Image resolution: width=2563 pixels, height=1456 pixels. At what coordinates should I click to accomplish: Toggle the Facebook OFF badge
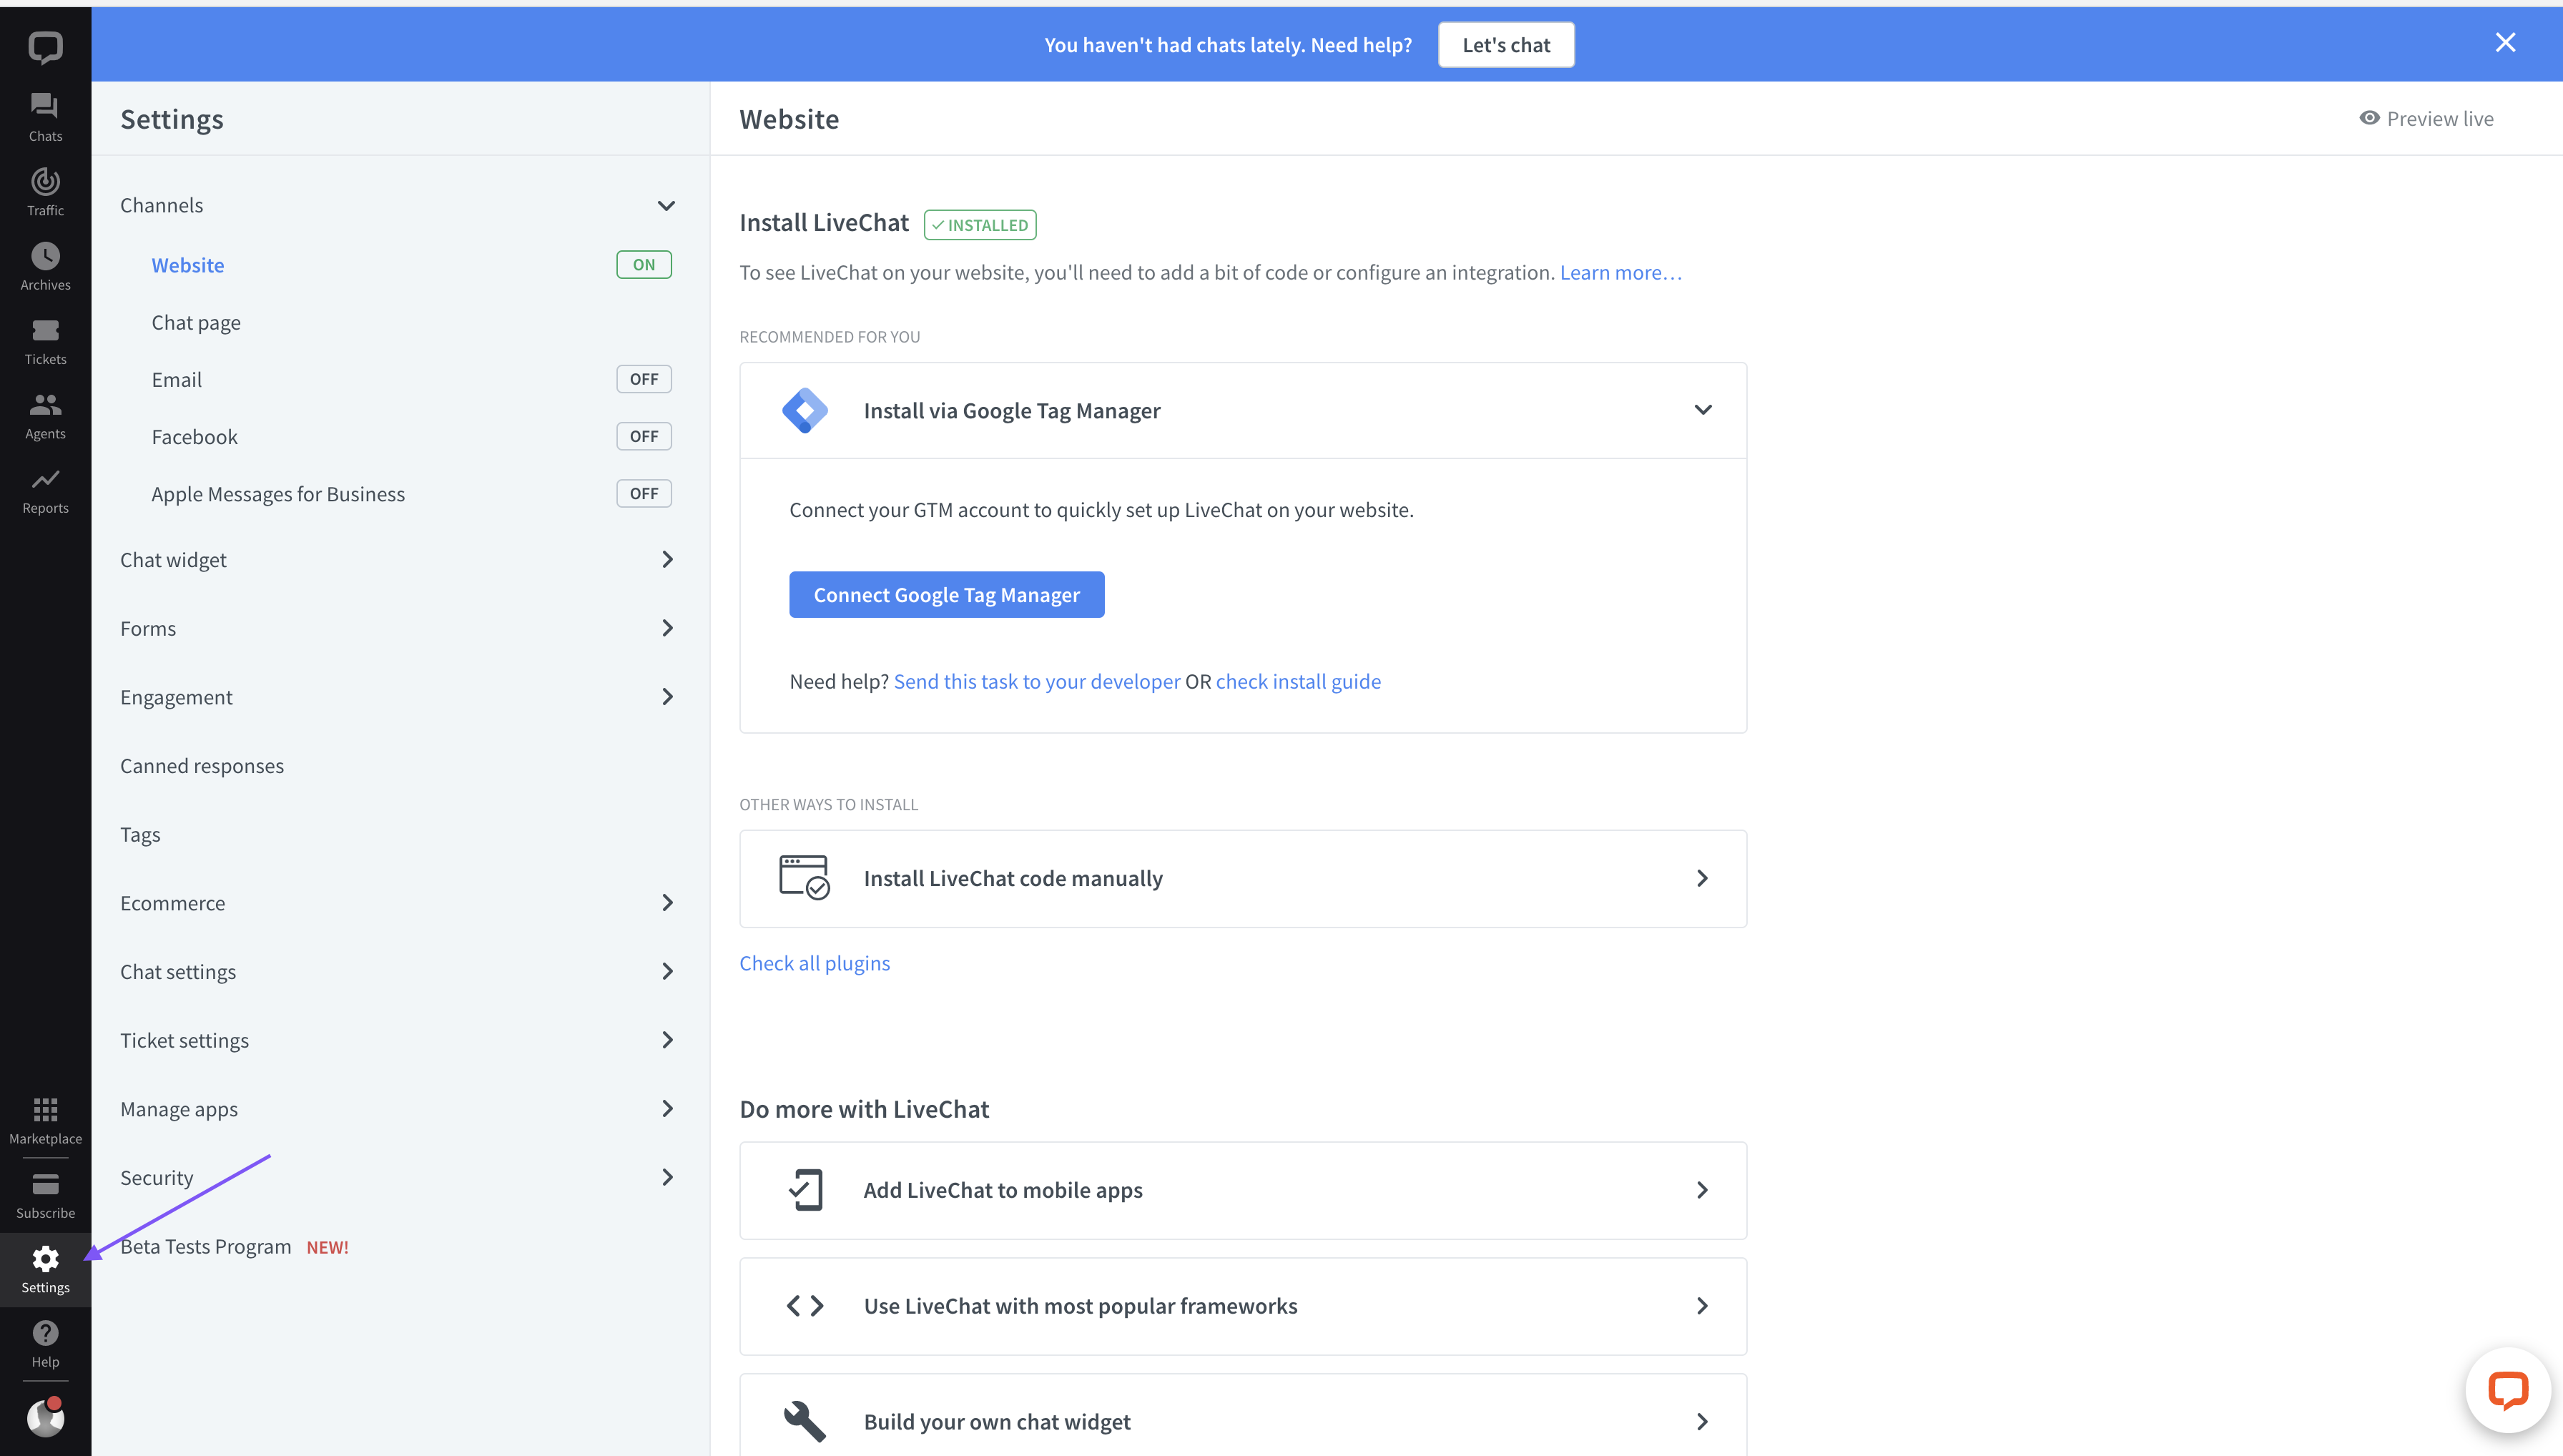click(644, 436)
